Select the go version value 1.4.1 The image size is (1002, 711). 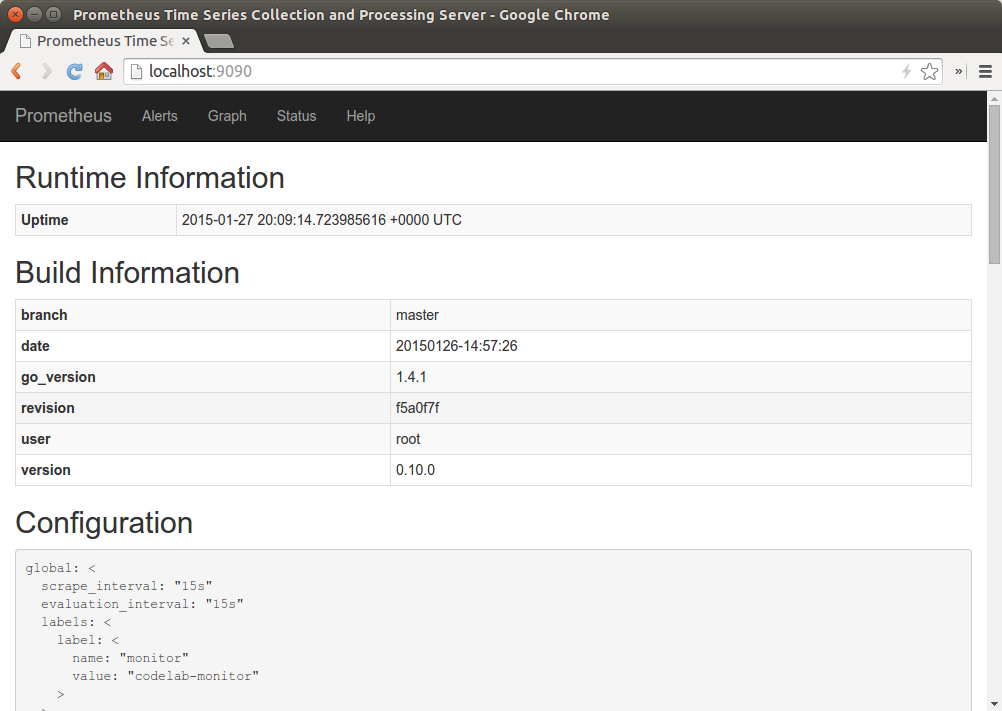coord(411,377)
